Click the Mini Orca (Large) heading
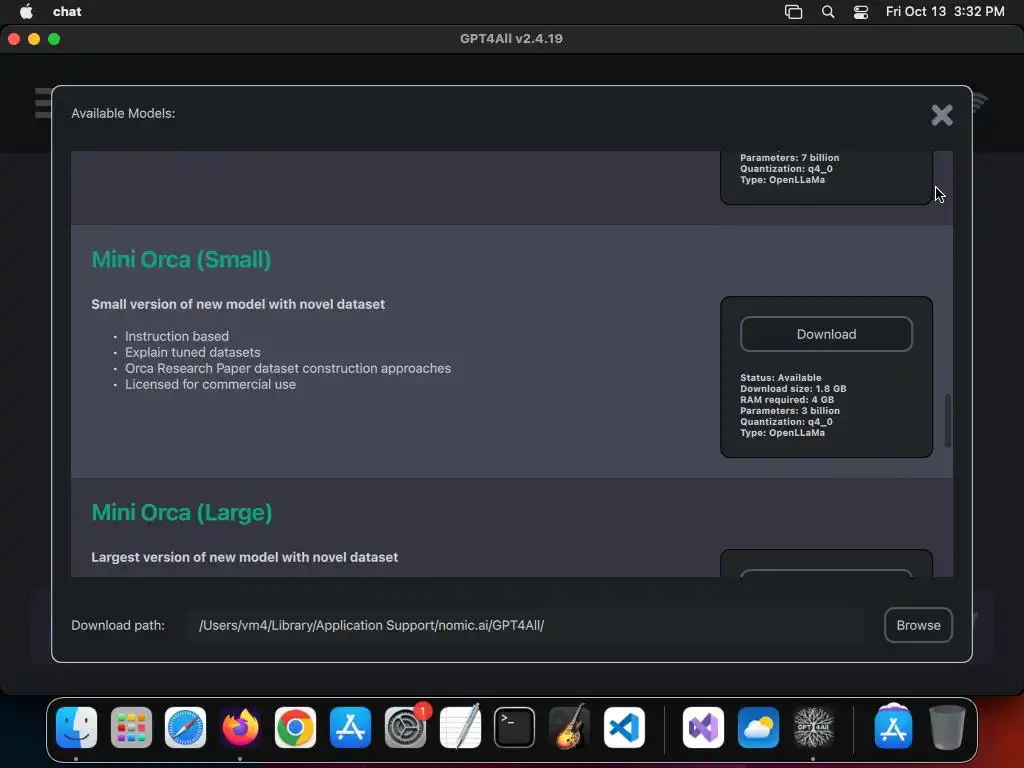 [x=182, y=513]
